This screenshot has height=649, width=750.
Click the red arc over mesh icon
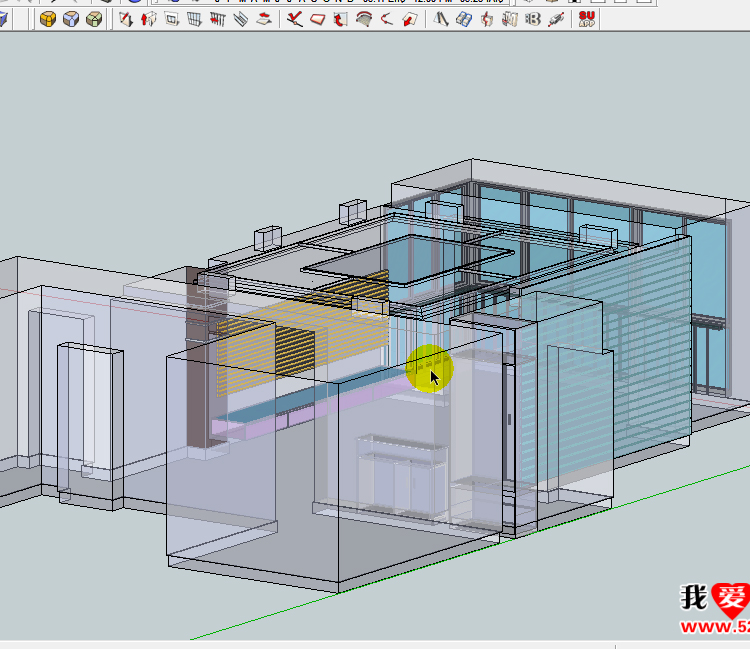coord(364,20)
